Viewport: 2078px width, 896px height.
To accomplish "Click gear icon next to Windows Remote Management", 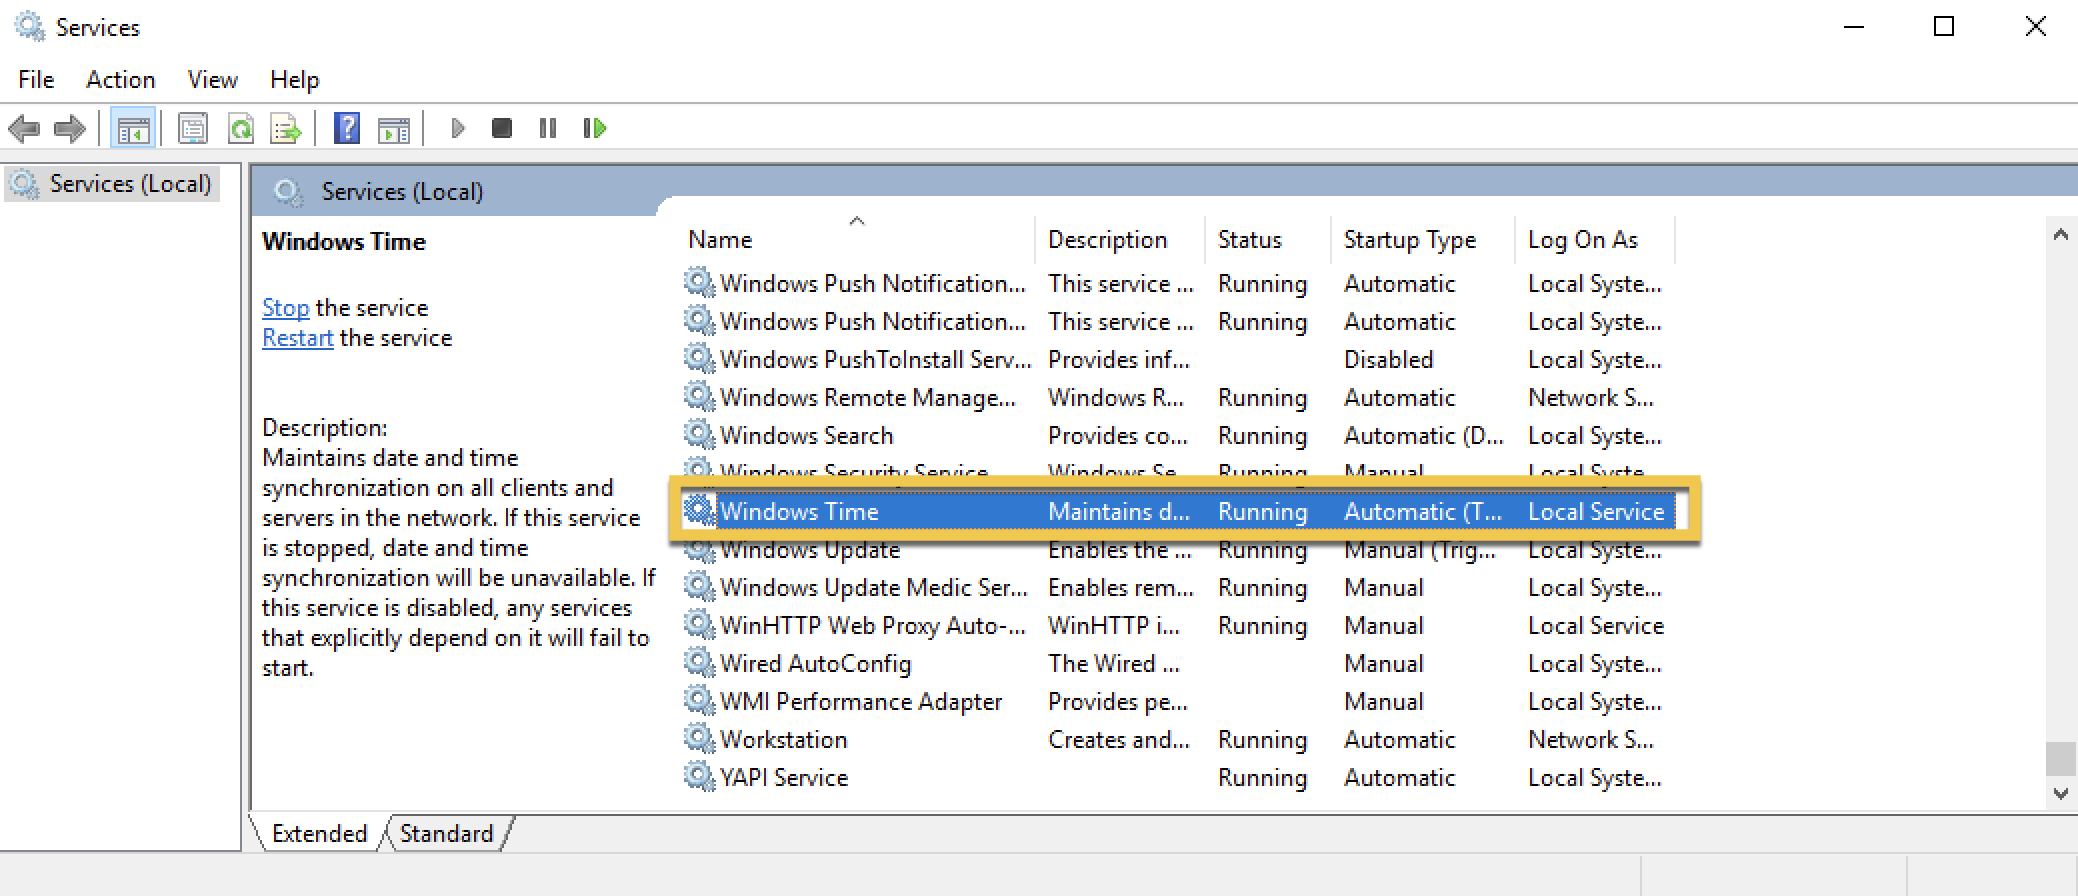I will pos(699,397).
